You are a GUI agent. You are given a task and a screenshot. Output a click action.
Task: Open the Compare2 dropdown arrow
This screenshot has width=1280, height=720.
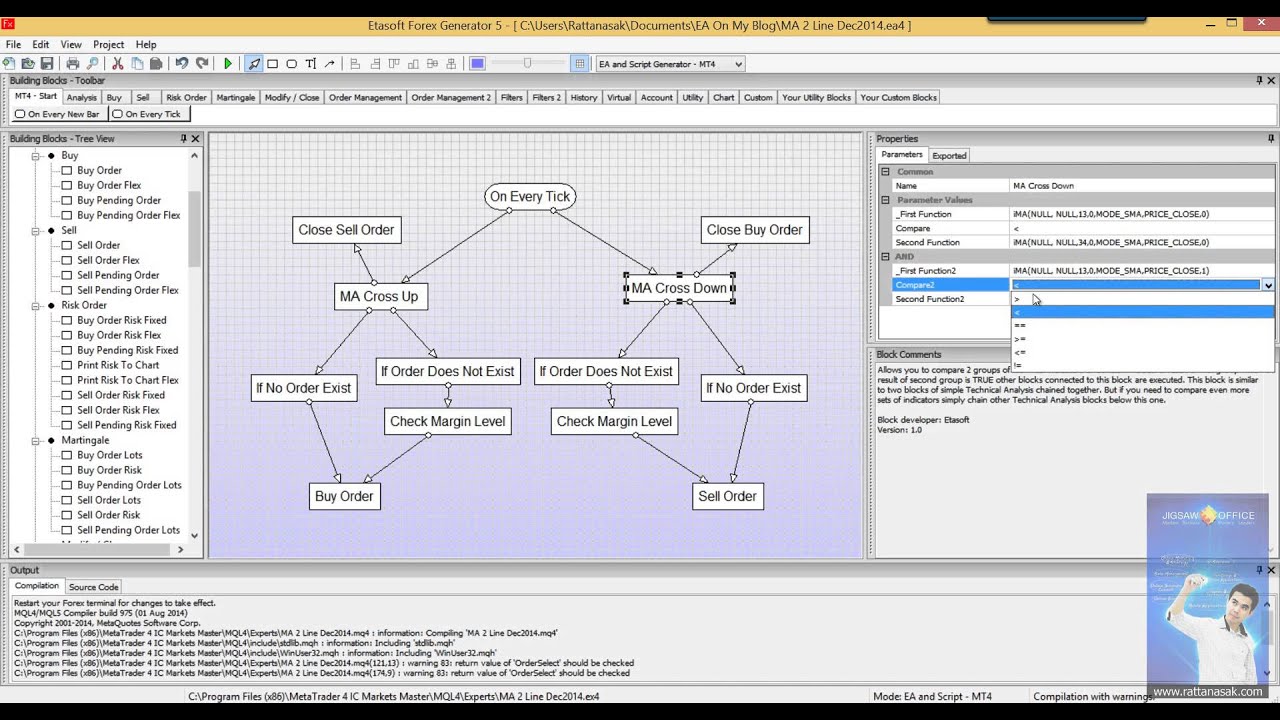(1268, 285)
